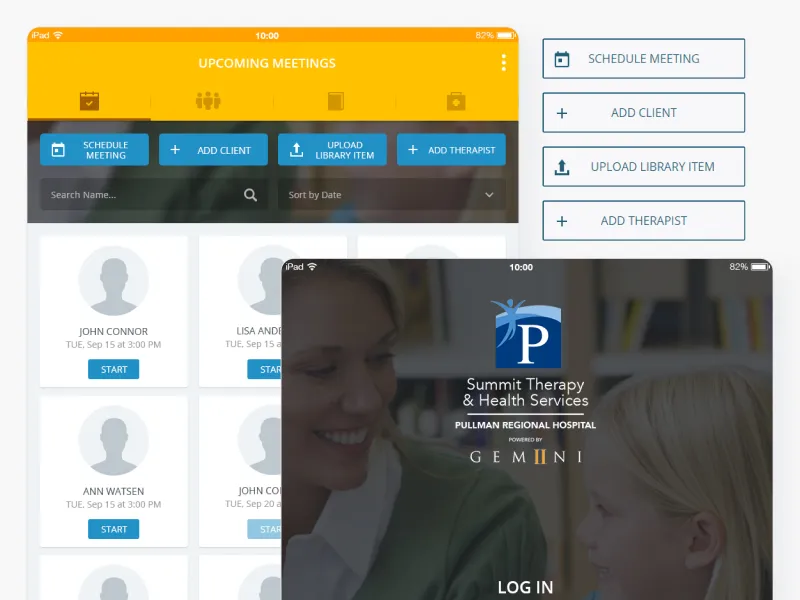Click Upcoming Meetings header title

tap(267, 63)
